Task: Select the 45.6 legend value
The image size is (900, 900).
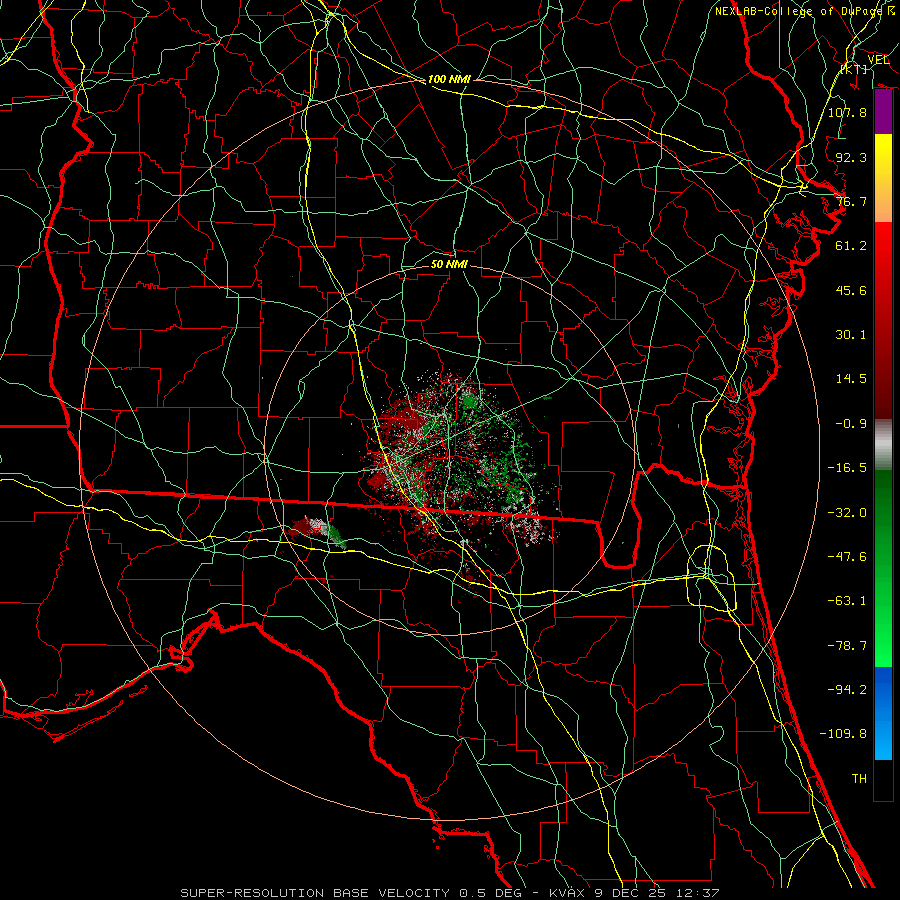Action: click(x=851, y=290)
